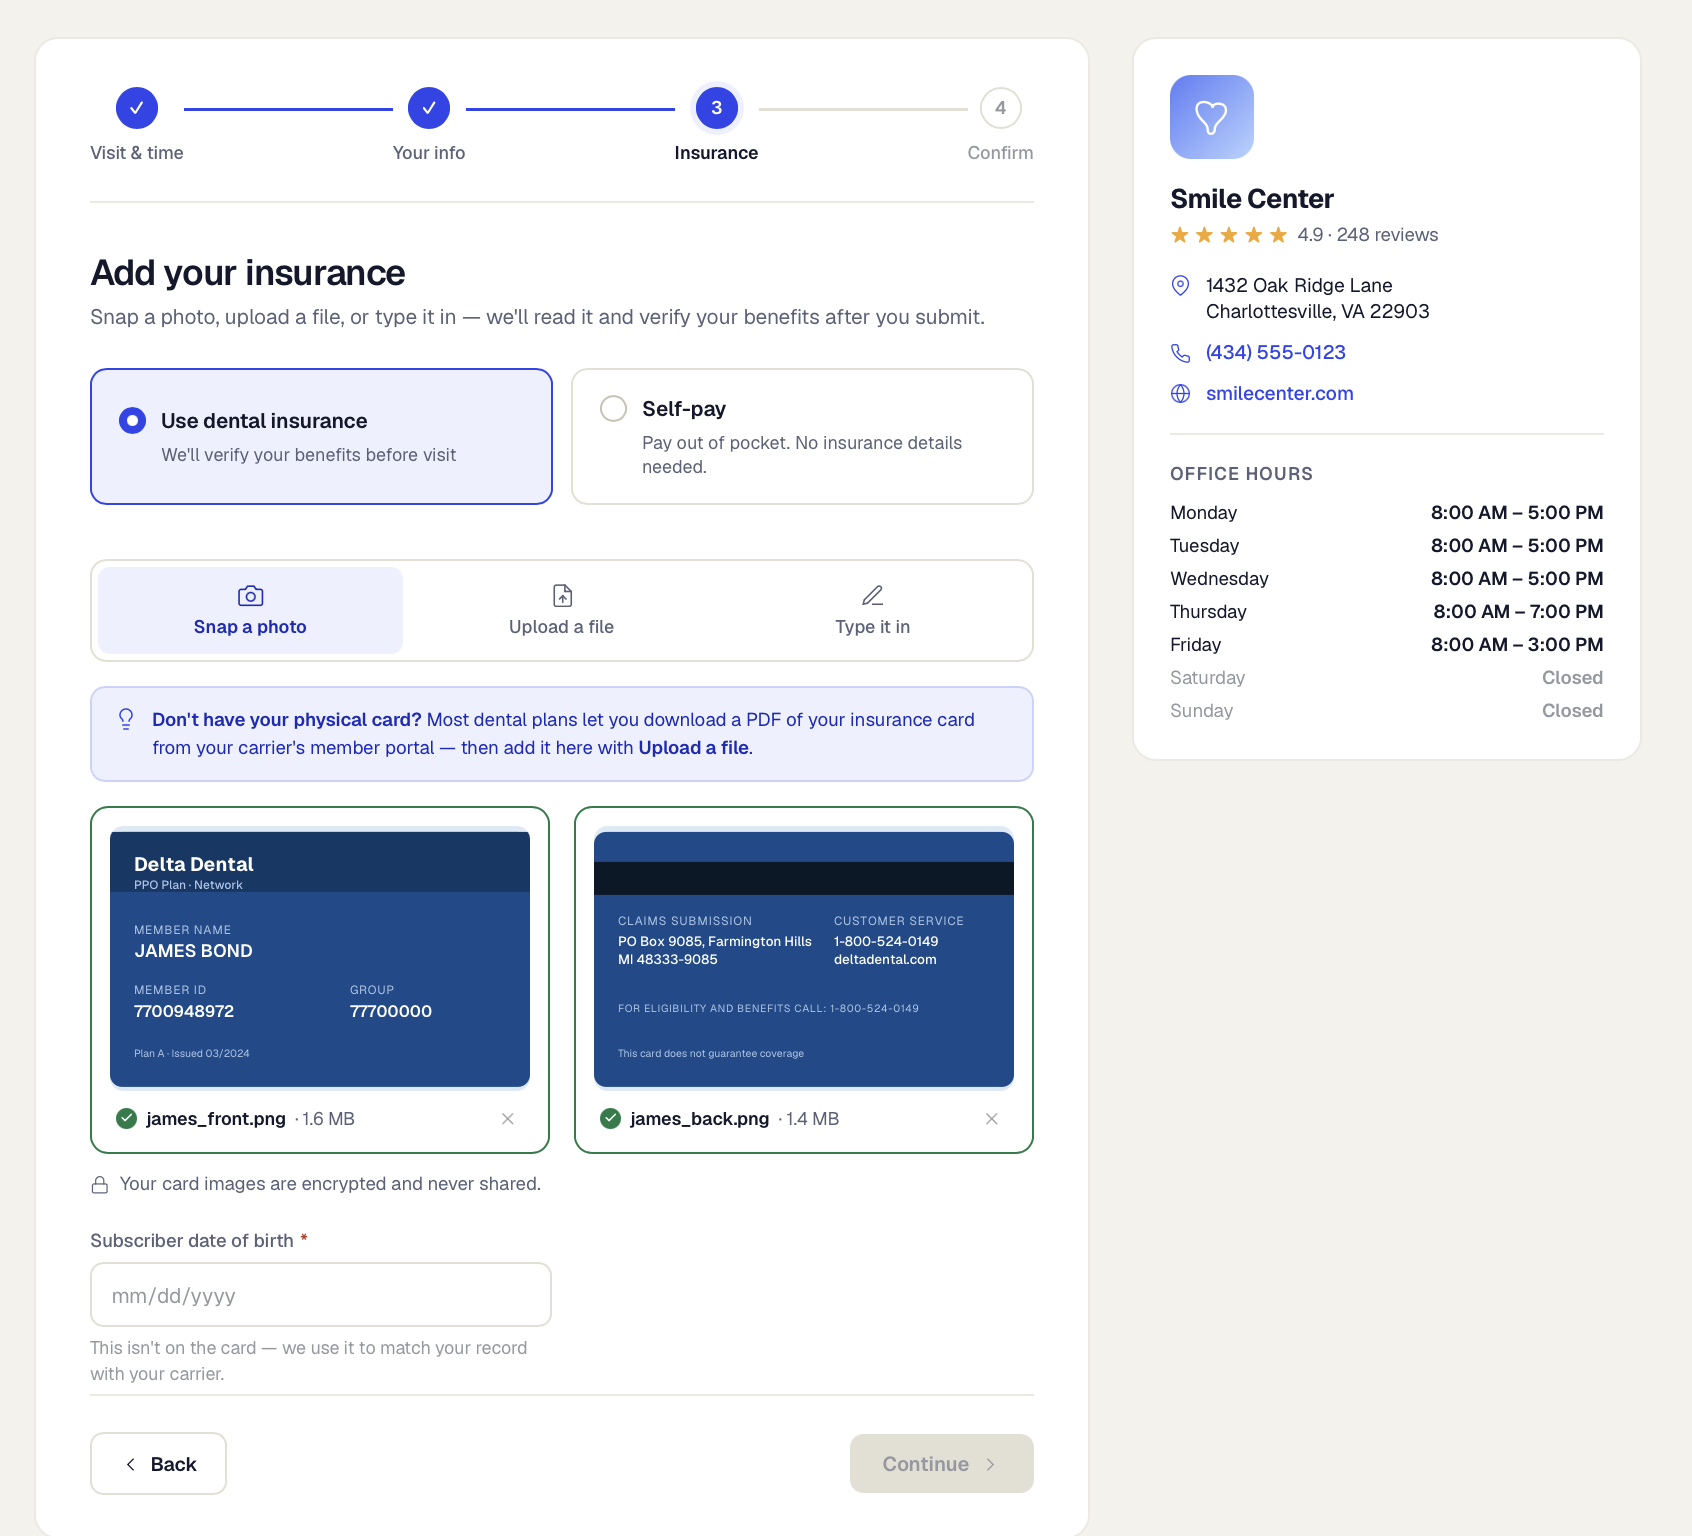
Task: Click the lock icon near encryption note
Action: (100, 1185)
